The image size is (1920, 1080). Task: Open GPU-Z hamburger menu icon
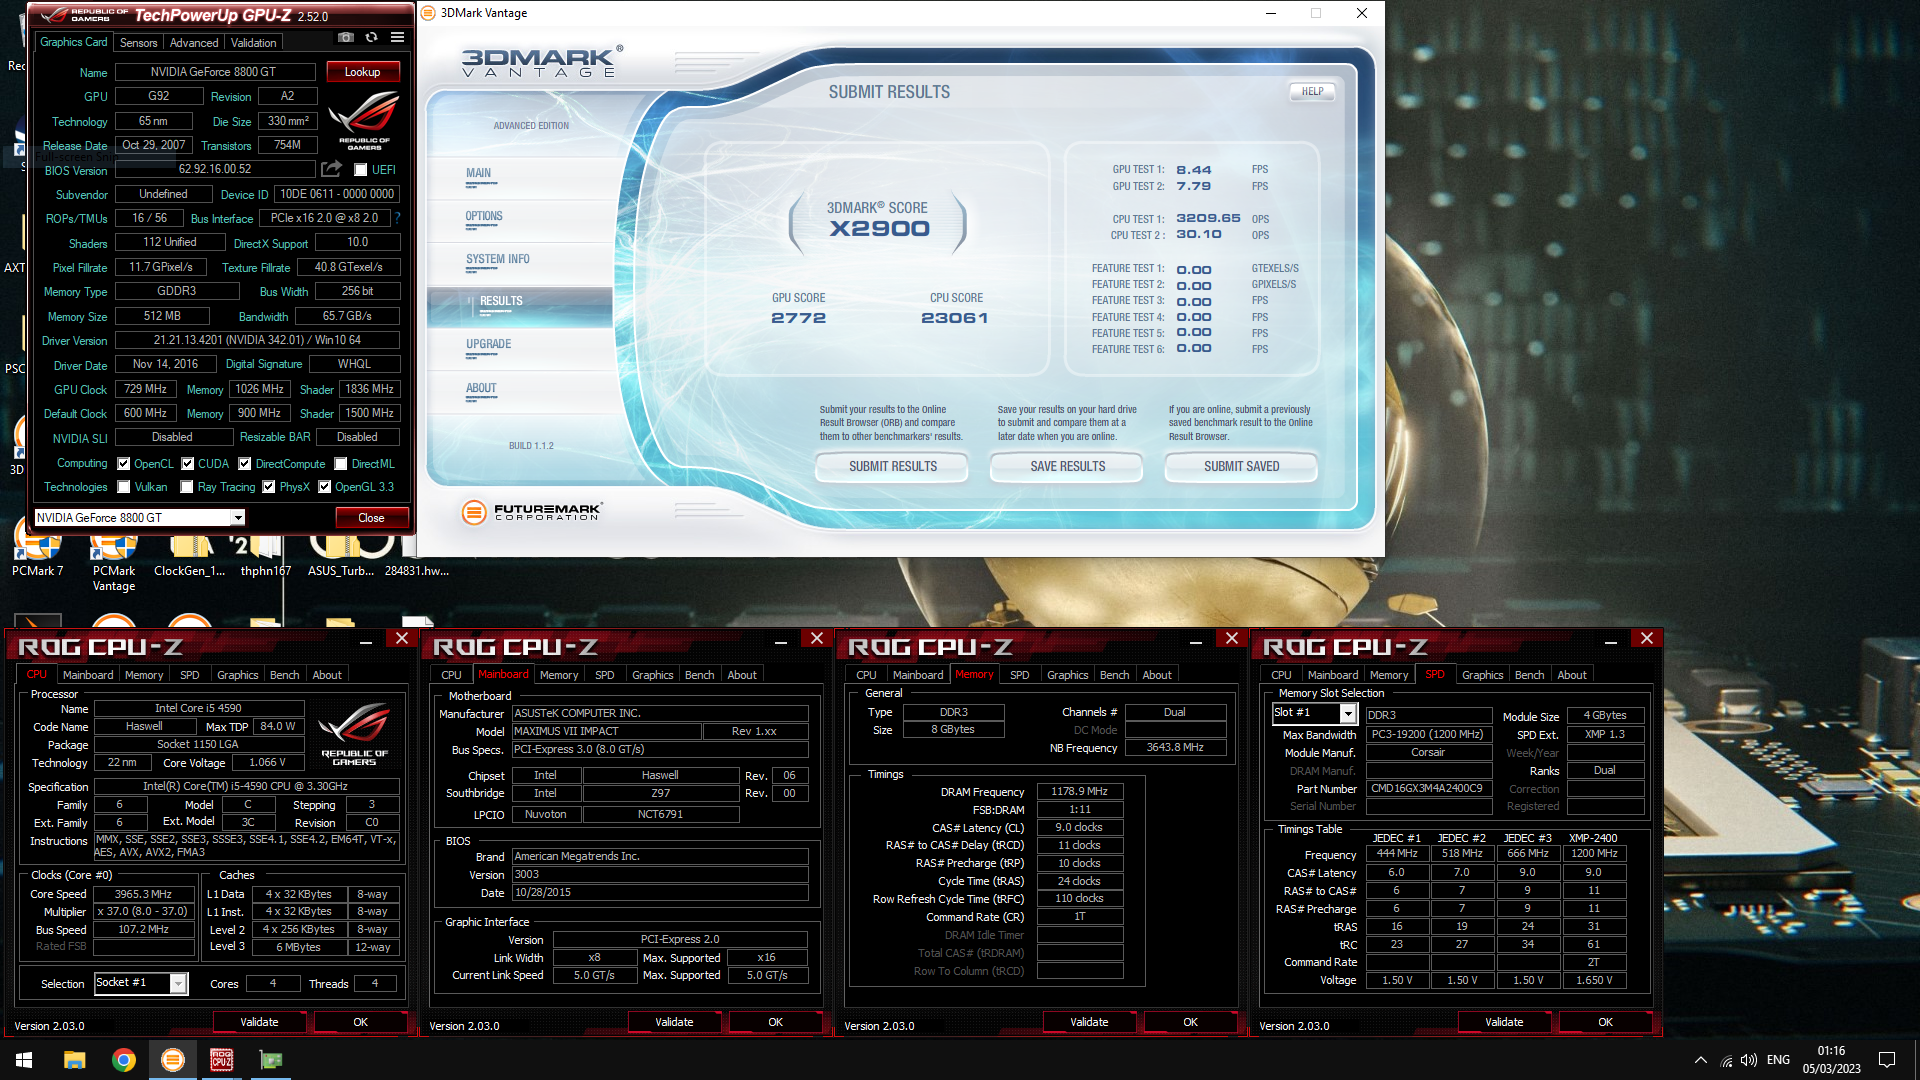[x=397, y=38]
